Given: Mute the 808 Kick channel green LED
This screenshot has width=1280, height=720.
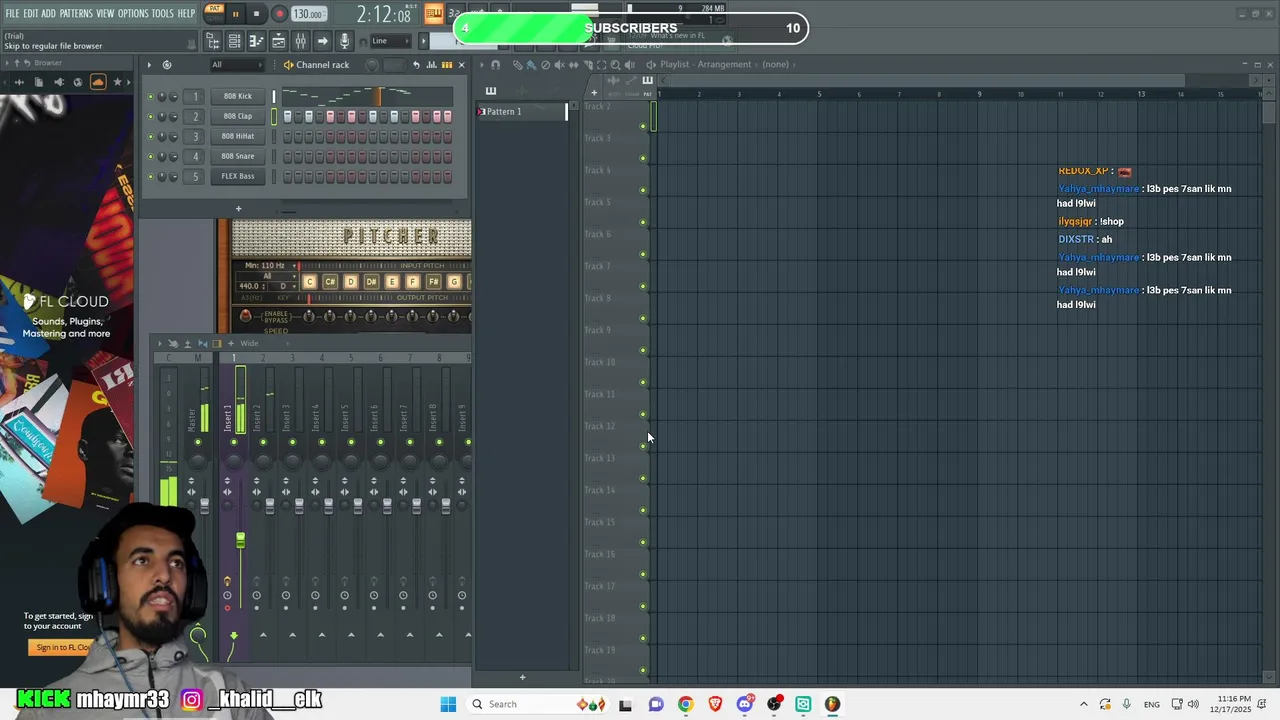Looking at the screenshot, I should [x=150, y=96].
